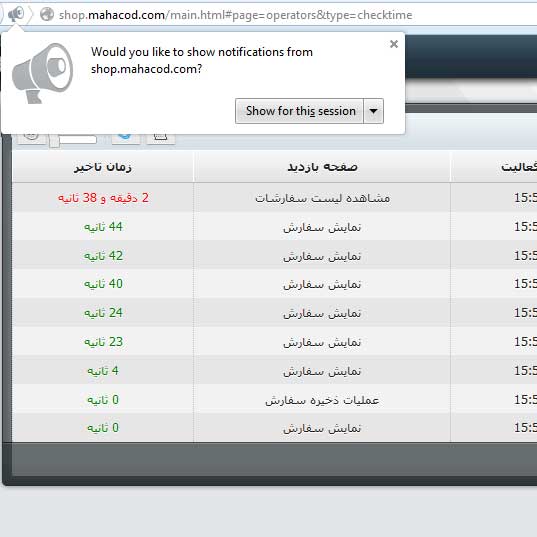This screenshot has width=537, height=537.
Task: Open the notification options dropdown arrow
Action: coord(373,111)
